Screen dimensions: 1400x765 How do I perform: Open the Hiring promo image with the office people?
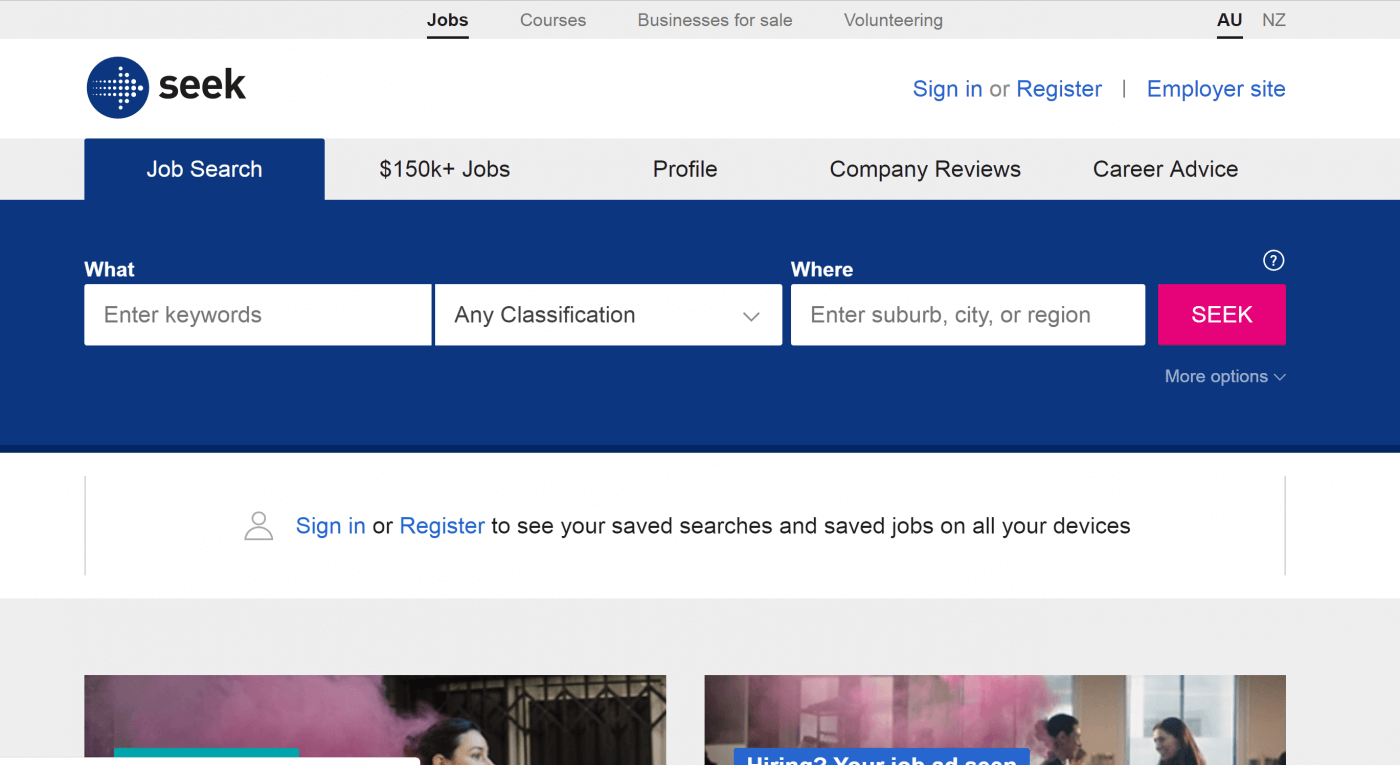coord(995,720)
